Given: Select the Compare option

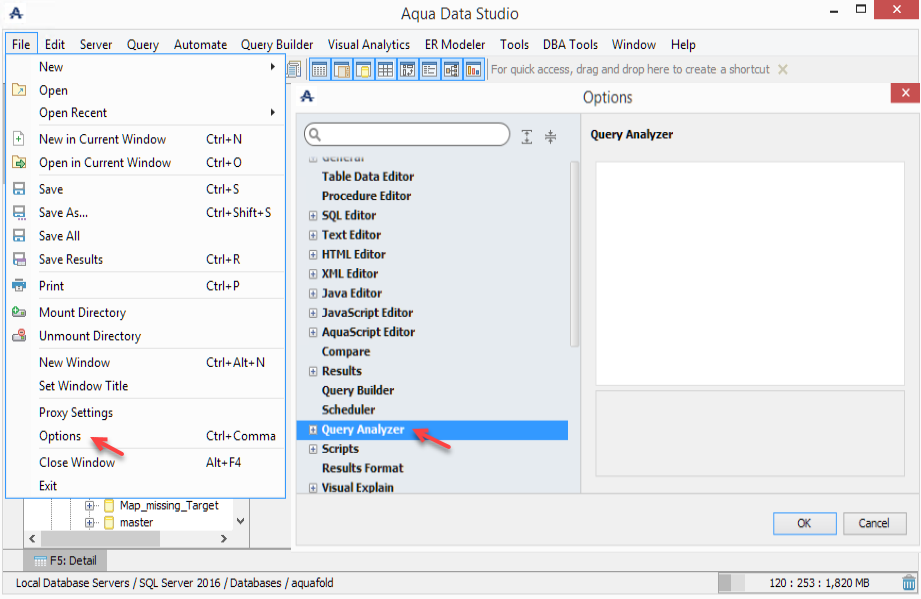Looking at the screenshot, I should 346,352.
